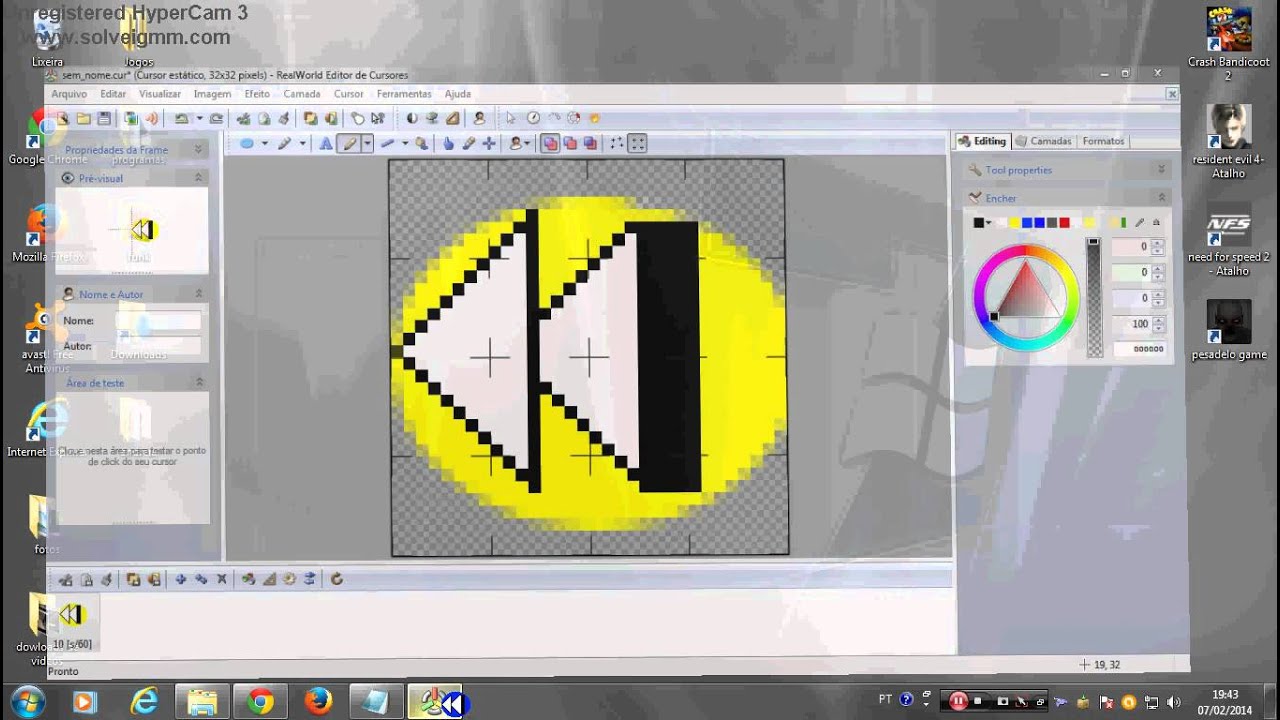Click the person icon in top toolbar
The image size is (1280, 720).
479,118
